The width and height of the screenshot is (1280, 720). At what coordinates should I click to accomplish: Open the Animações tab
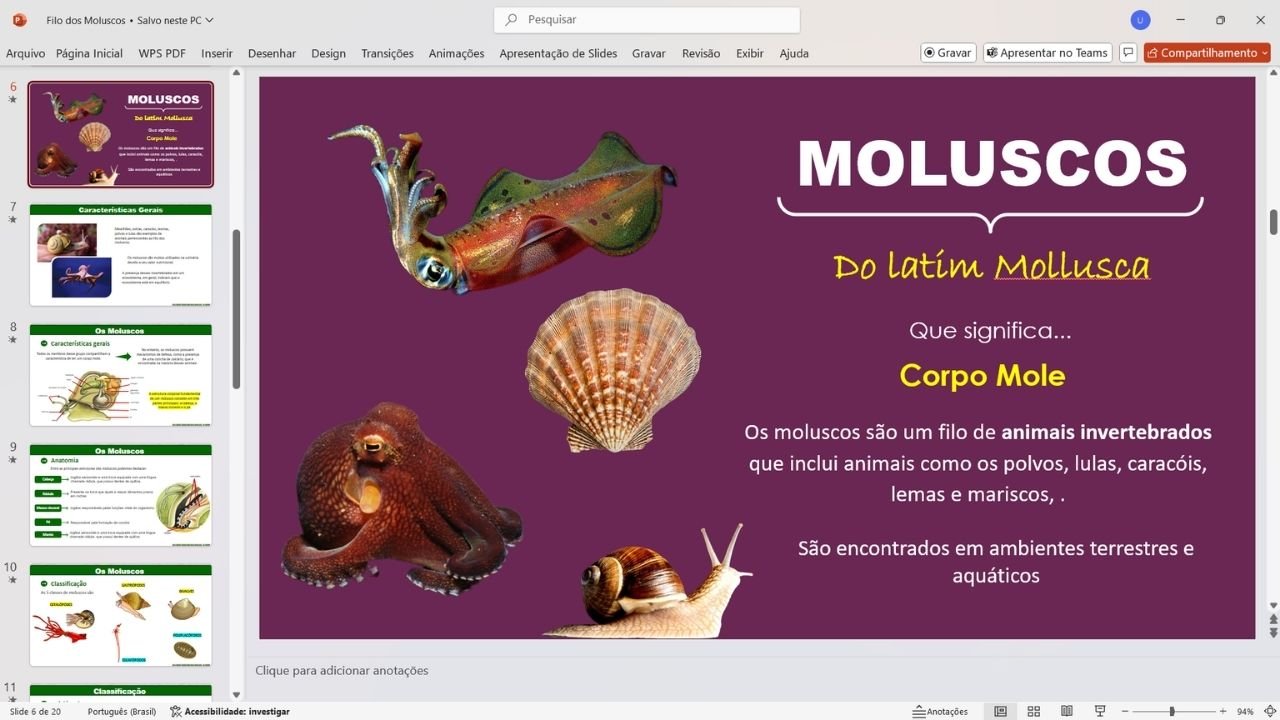tap(456, 53)
